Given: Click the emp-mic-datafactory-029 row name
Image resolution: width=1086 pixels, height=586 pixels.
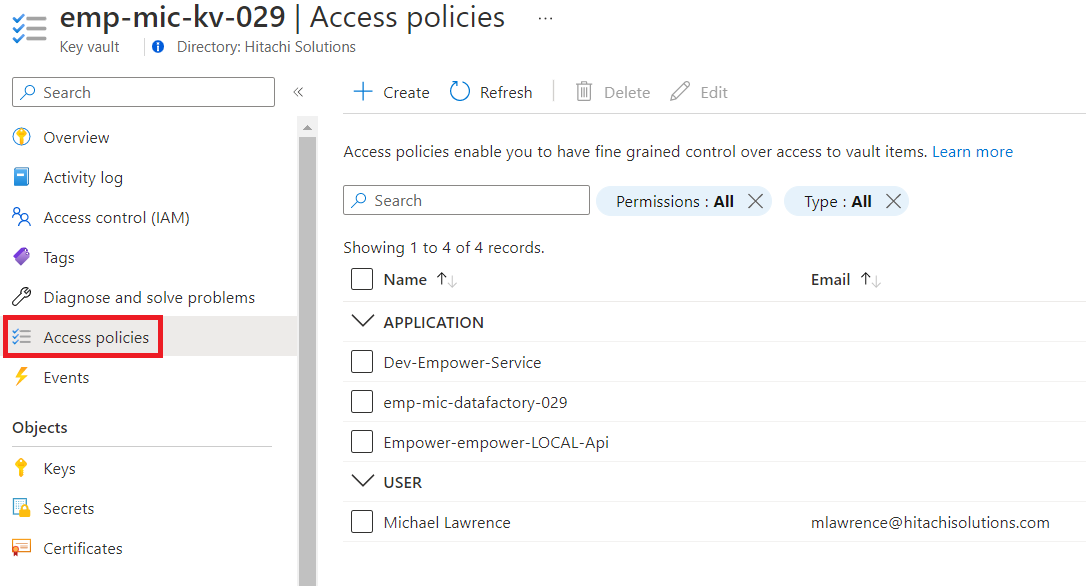Looking at the screenshot, I should 475,402.
